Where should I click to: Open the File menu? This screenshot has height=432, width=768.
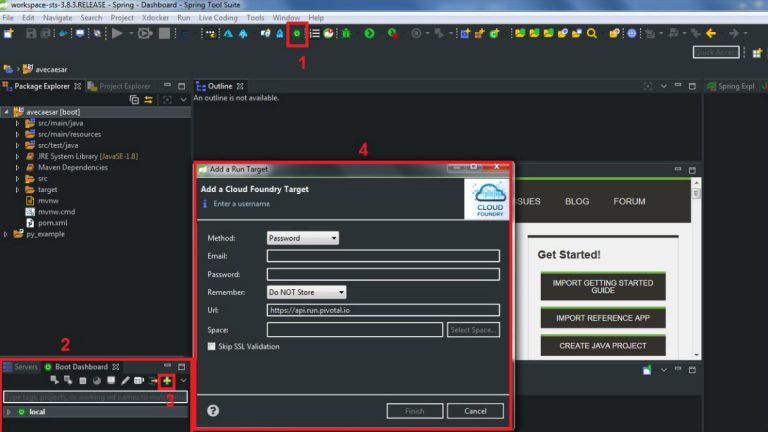(x=8, y=18)
